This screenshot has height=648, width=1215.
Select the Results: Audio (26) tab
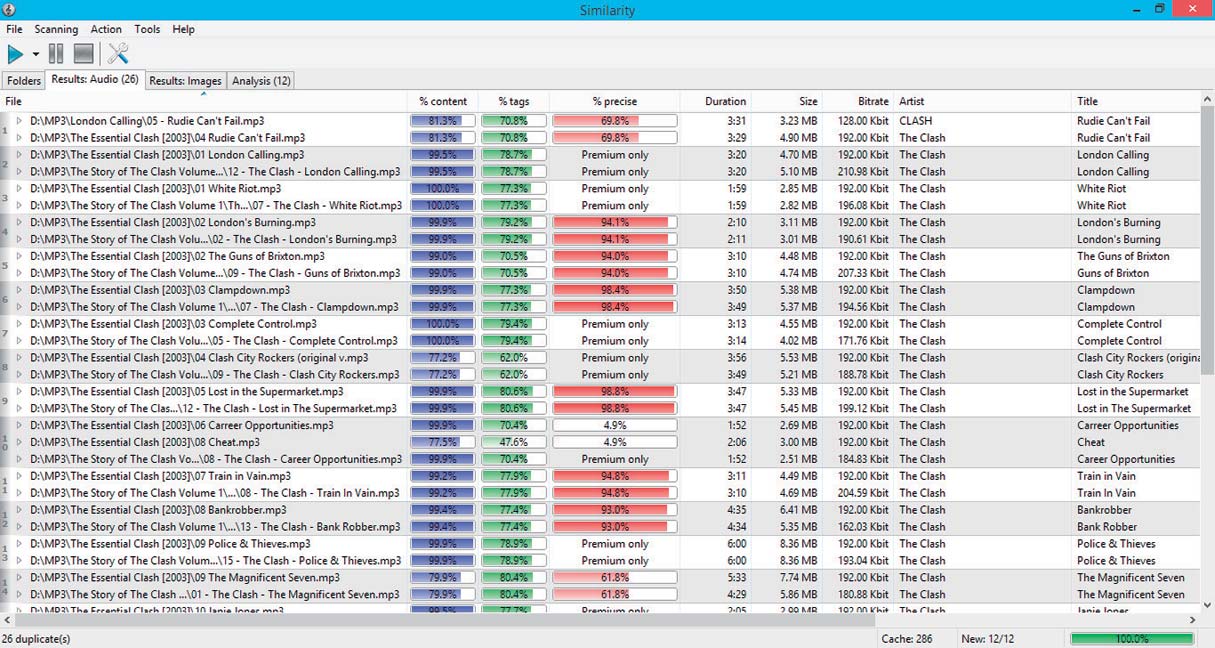[x=95, y=79]
